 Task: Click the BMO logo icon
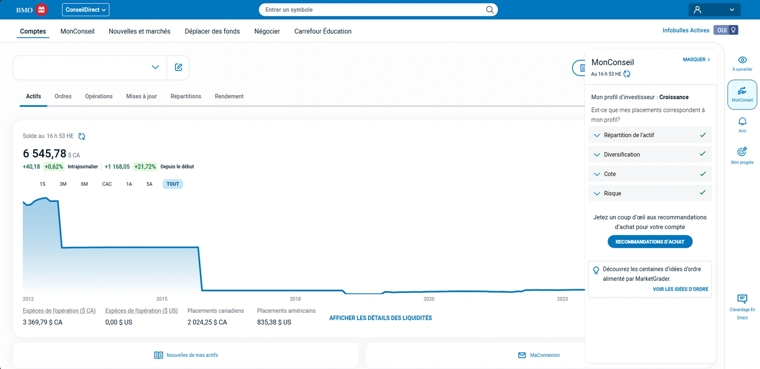[42, 10]
